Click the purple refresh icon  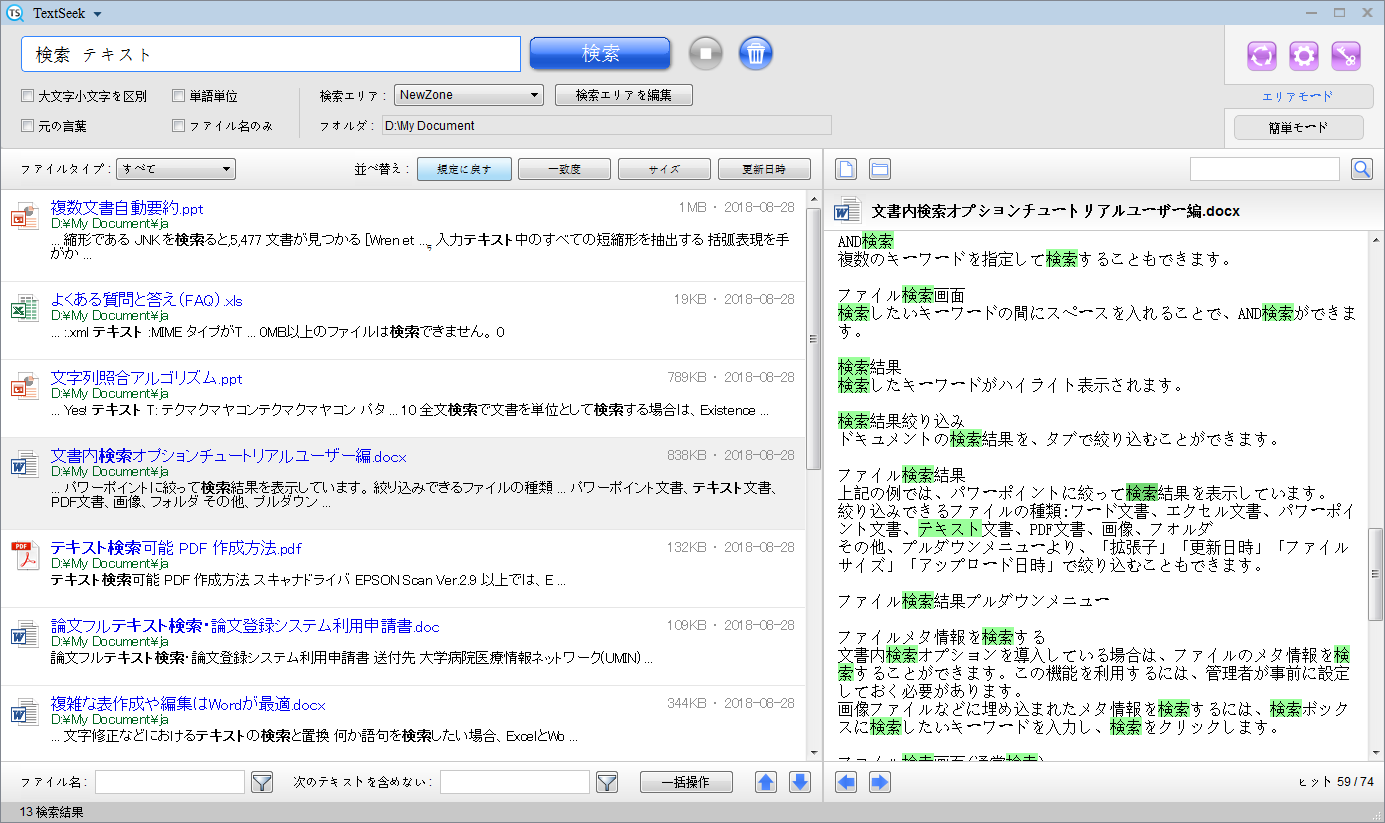pyautogui.click(x=1262, y=56)
